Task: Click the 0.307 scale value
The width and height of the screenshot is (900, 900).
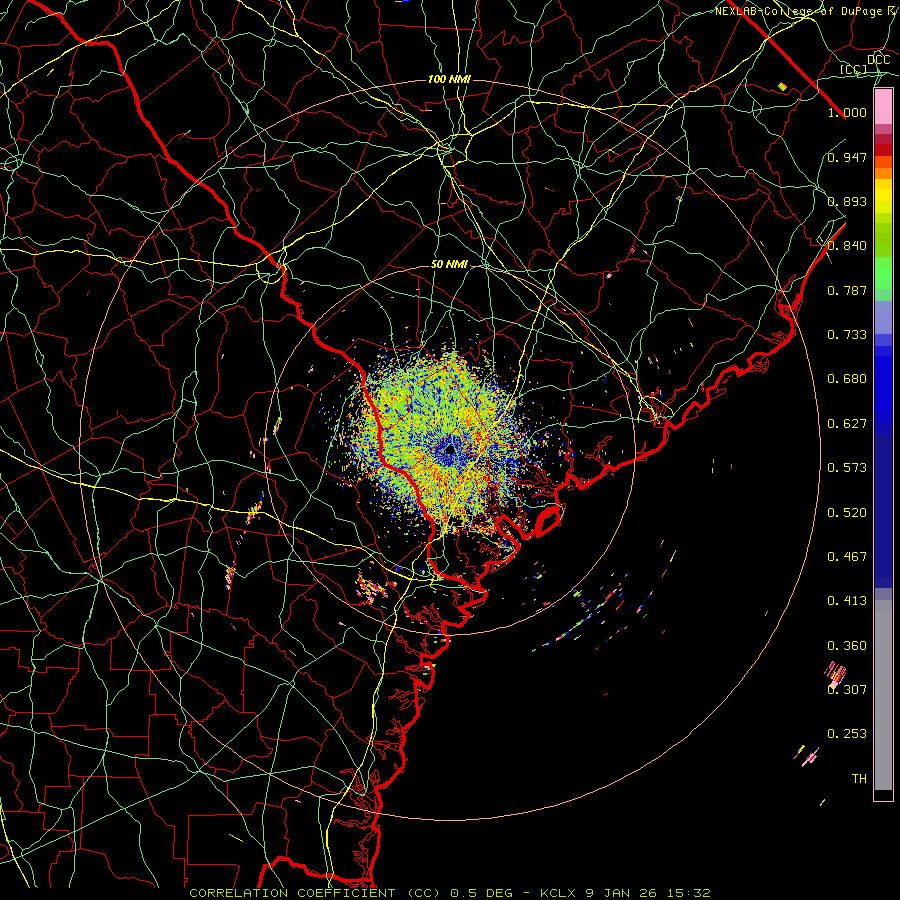Action: pos(847,690)
